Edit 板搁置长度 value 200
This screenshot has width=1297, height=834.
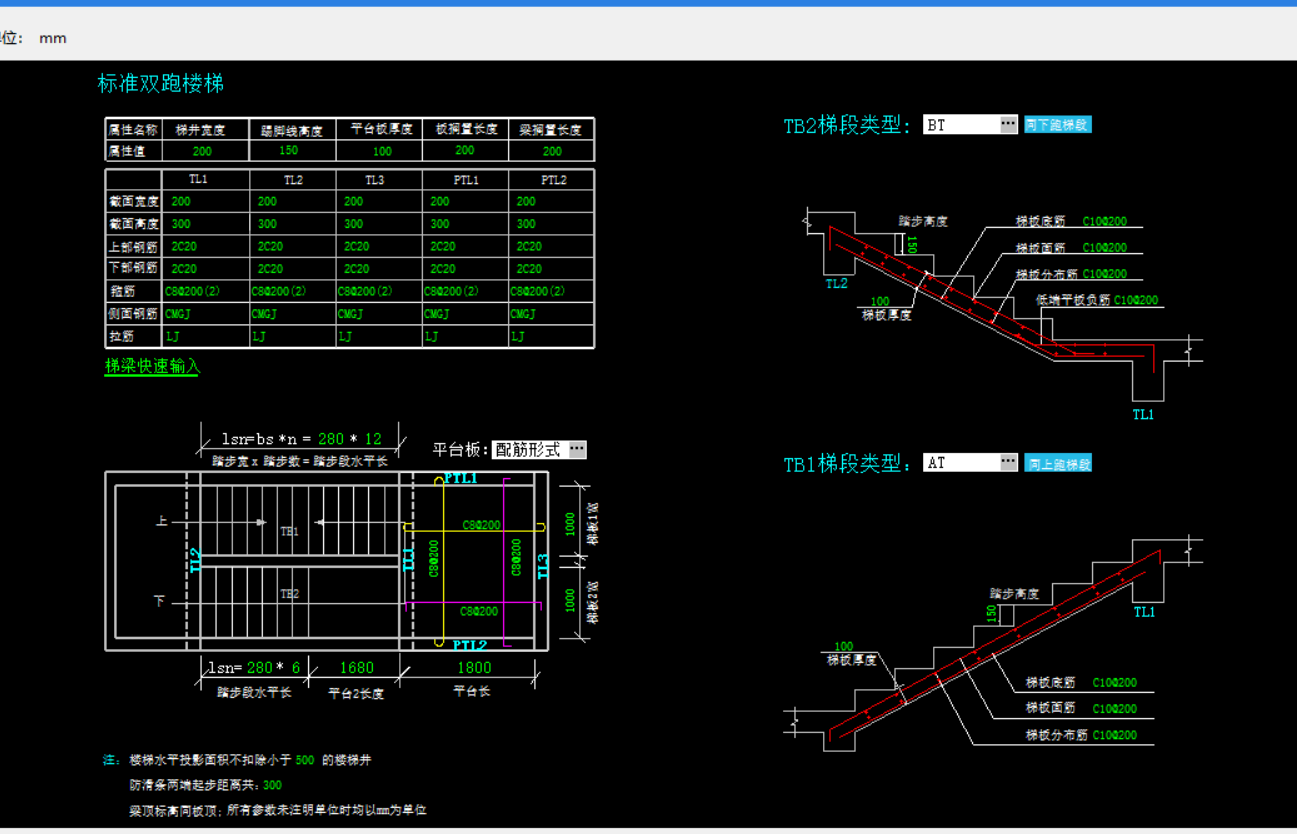(465, 150)
